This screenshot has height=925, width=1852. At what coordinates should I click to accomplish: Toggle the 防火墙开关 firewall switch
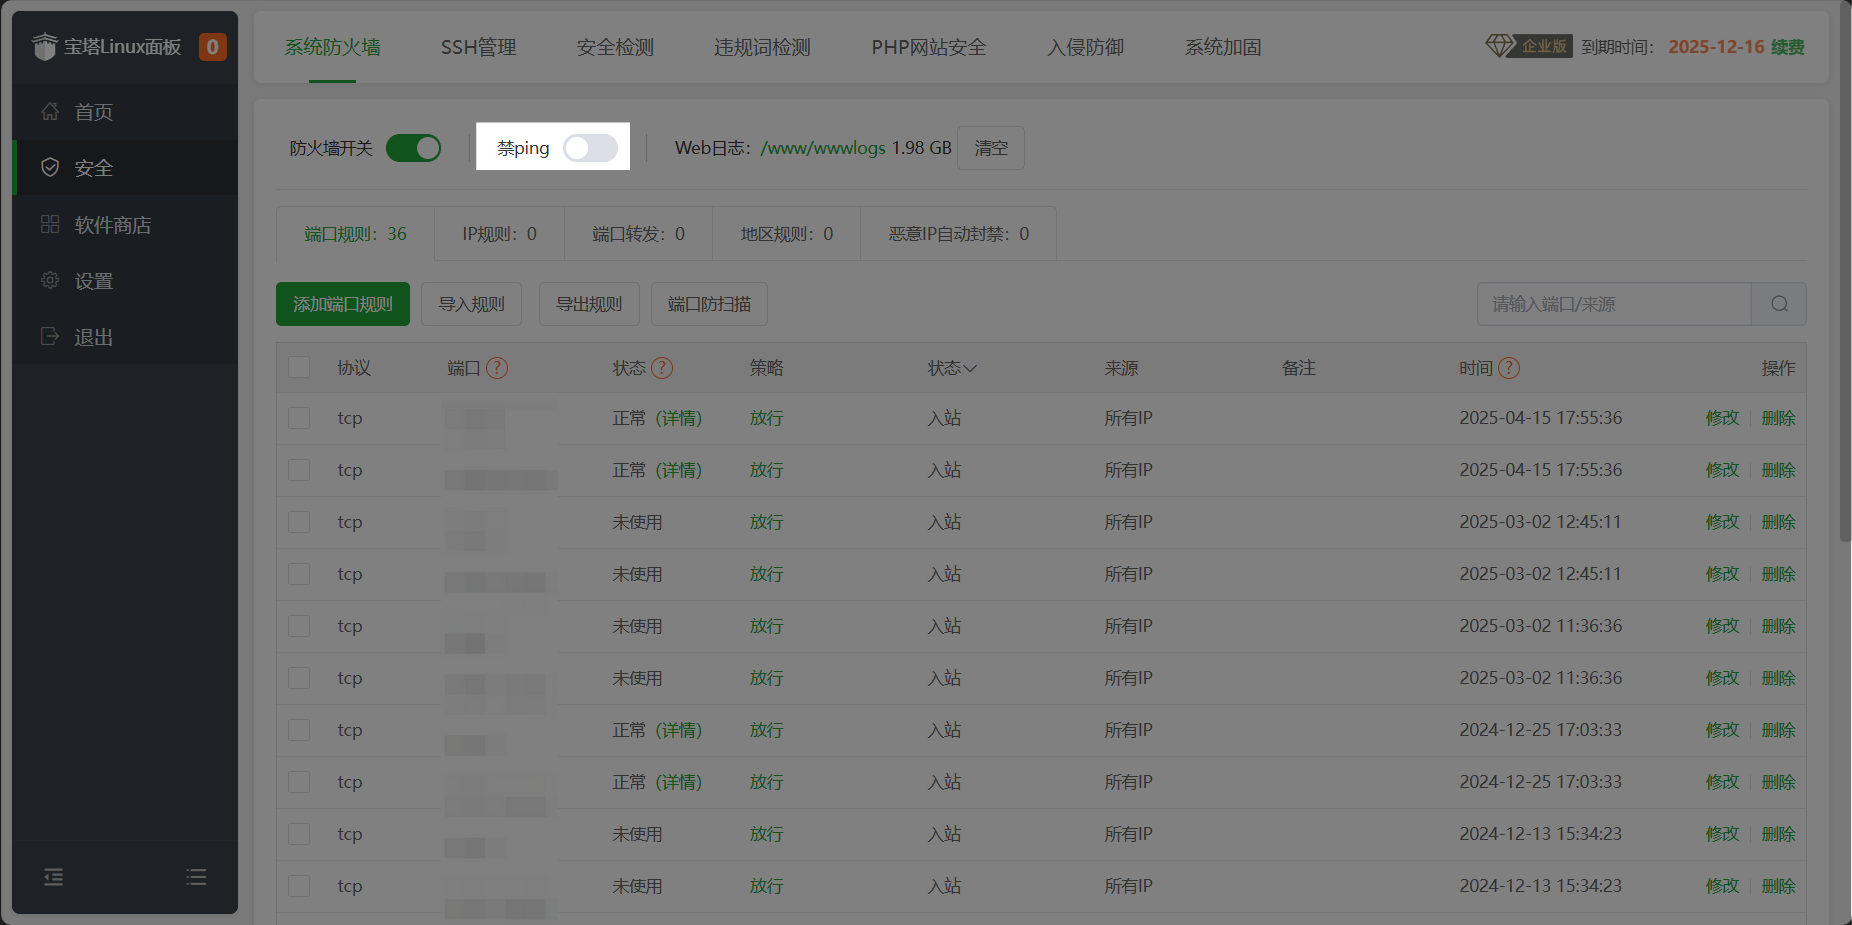pos(413,147)
